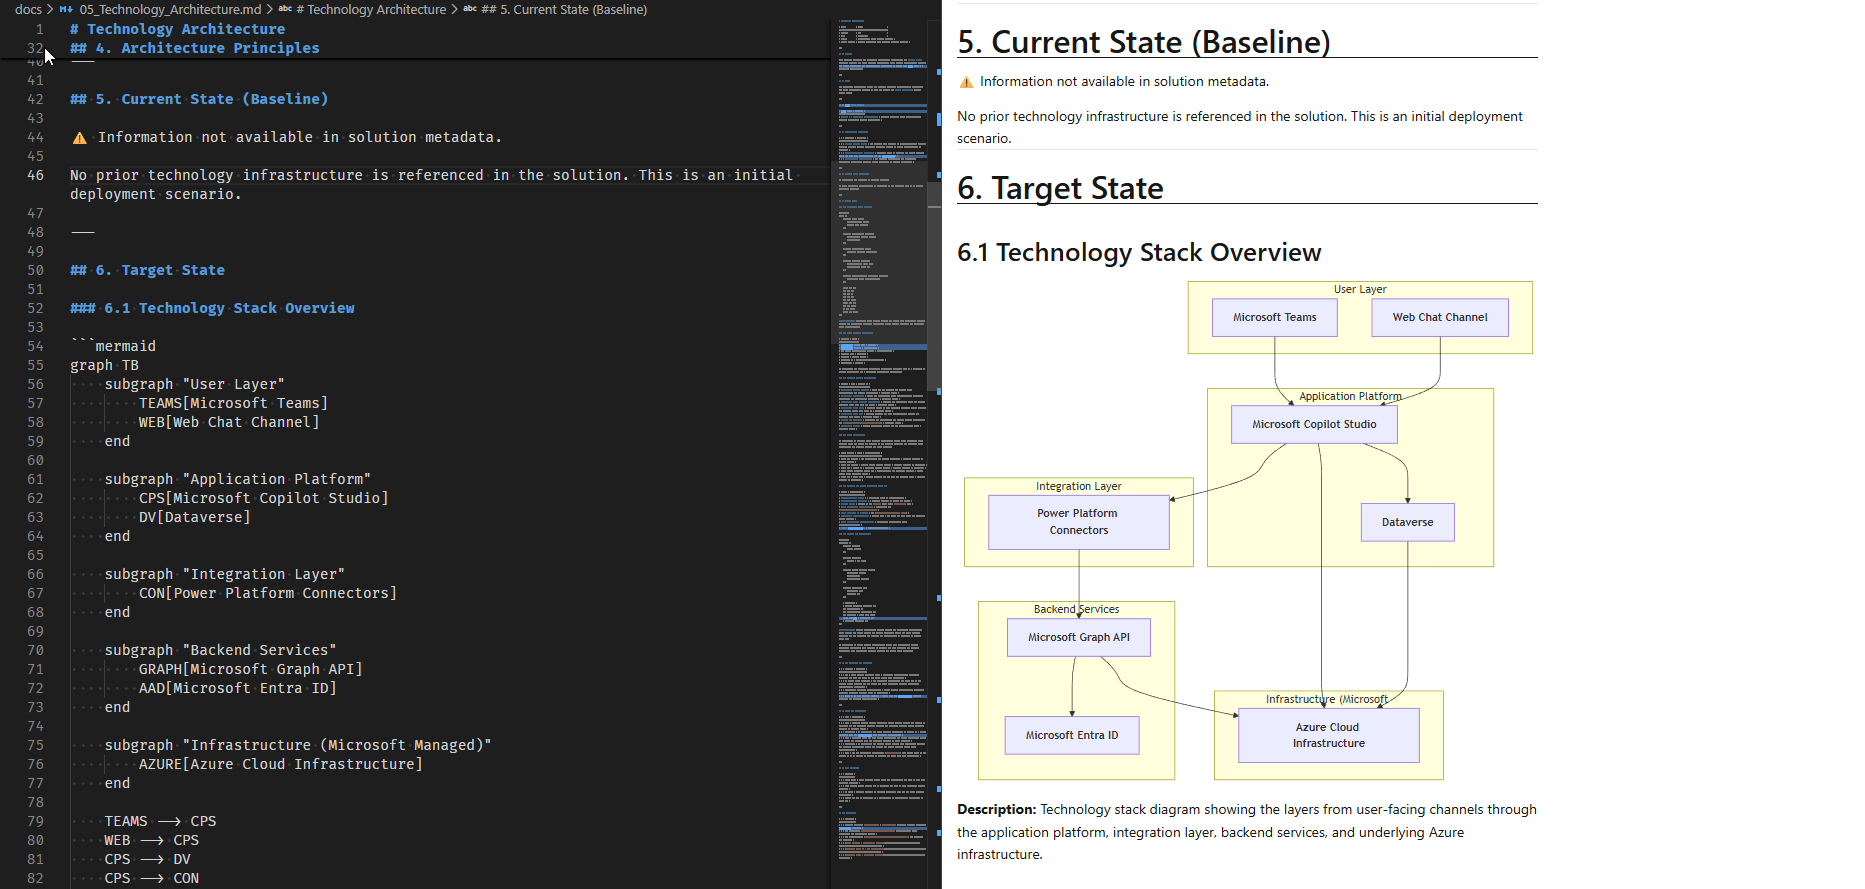This screenshot has width=1865, height=889.
Task: Click 'subgraph "User Layer"' code line
Action: pyautogui.click(x=194, y=384)
